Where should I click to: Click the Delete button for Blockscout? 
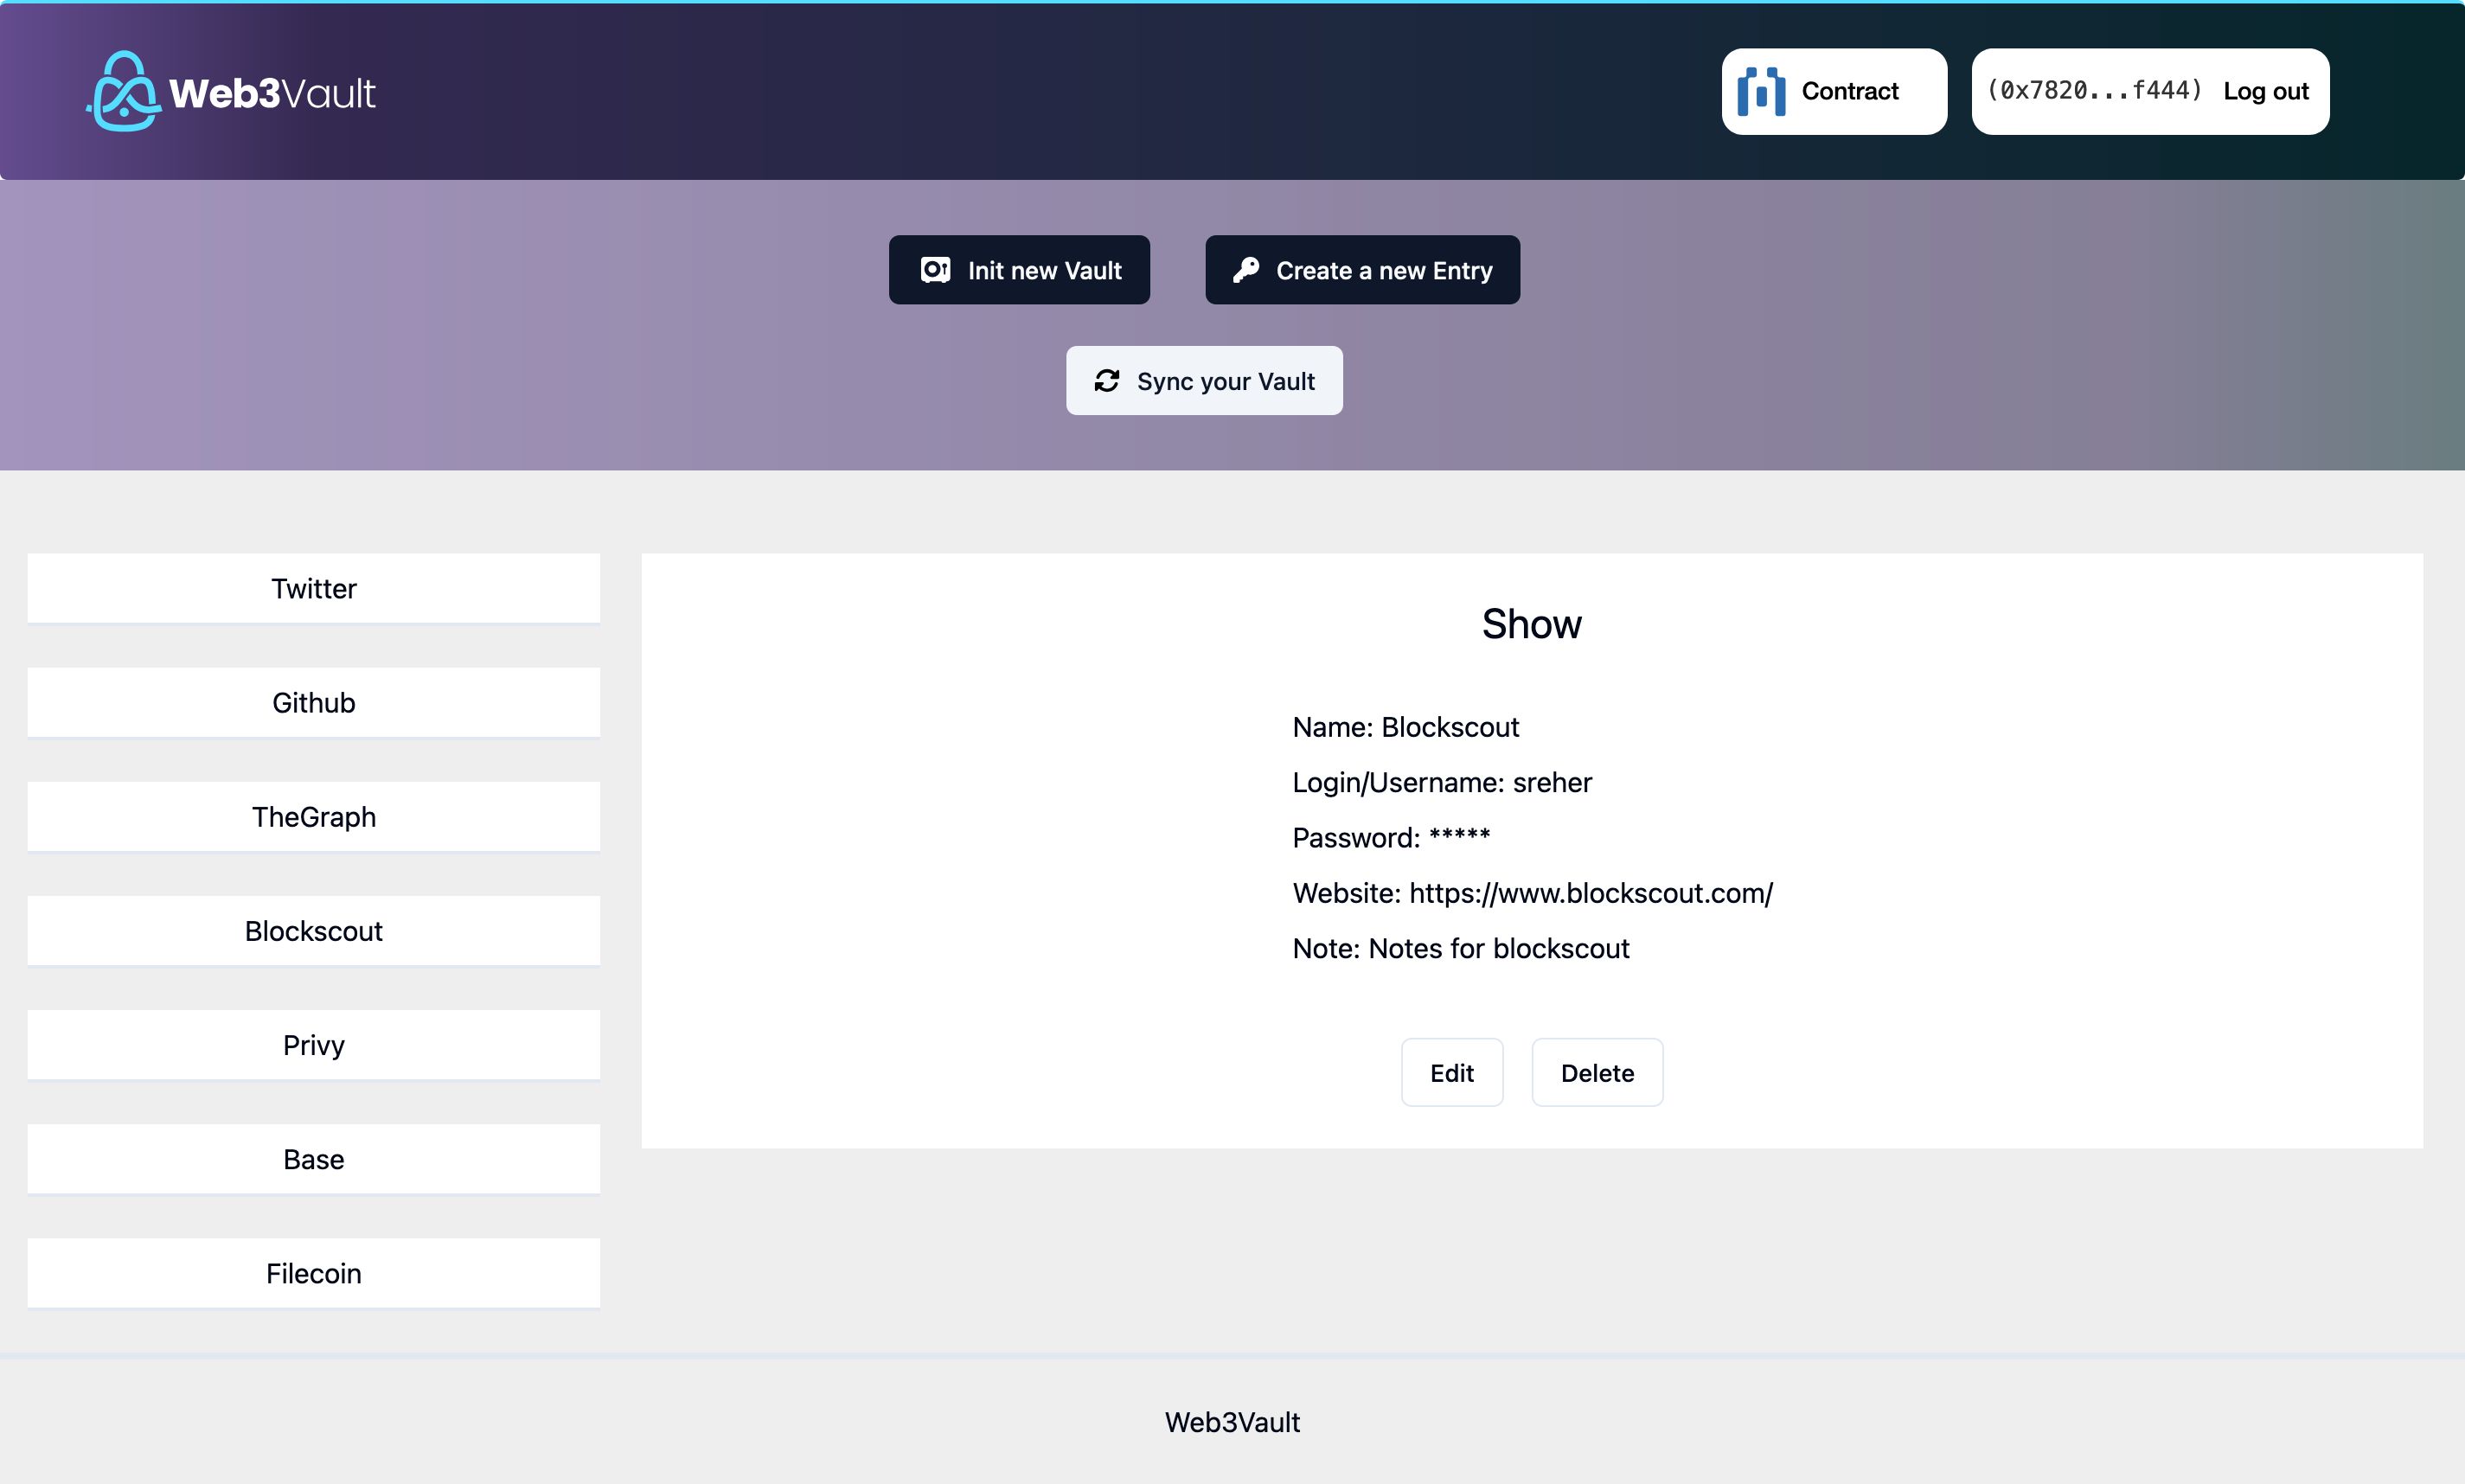coord(1595,1072)
